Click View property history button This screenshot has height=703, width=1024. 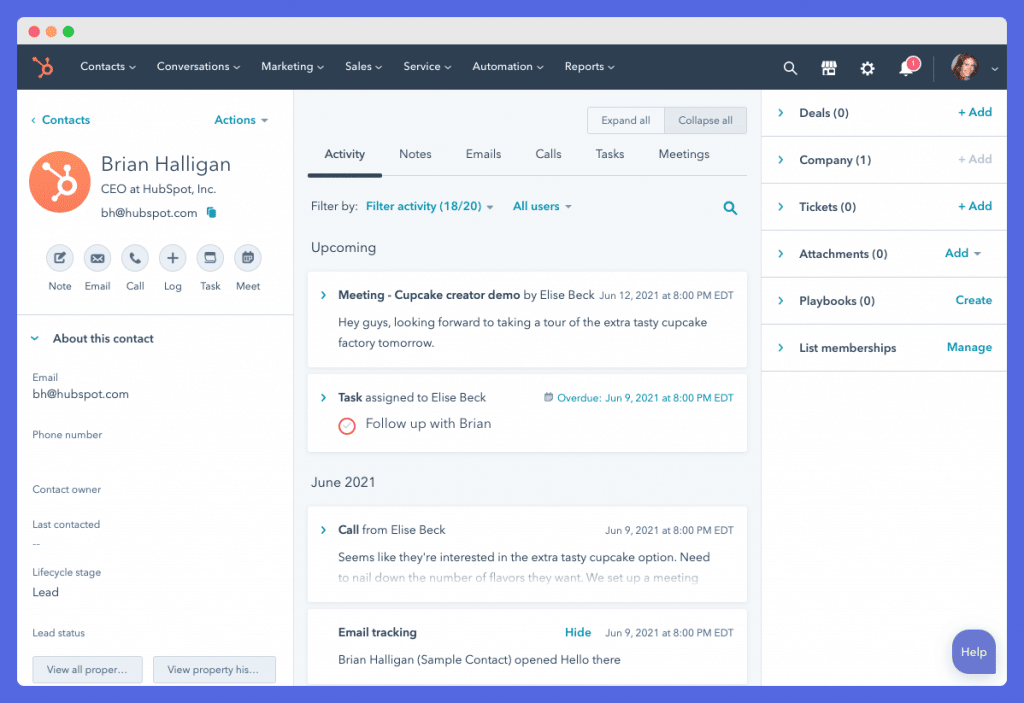click(x=214, y=670)
